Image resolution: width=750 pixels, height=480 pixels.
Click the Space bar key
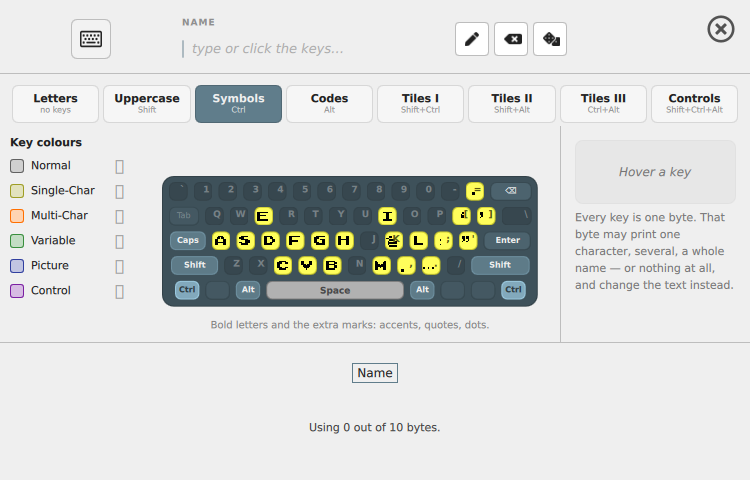[335, 290]
